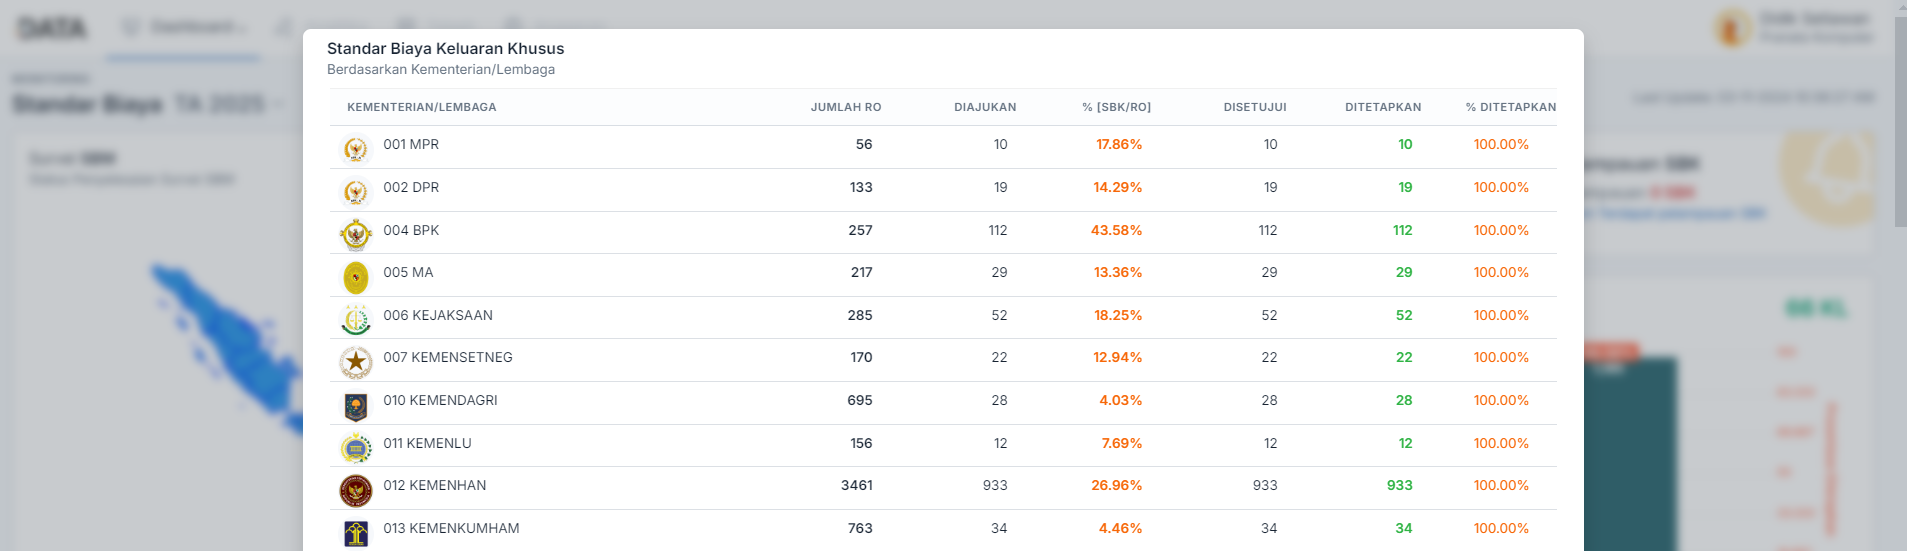Sort by Kementerian/Lembaga column header
This screenshot has height=551, width=1907.
(421, 107)
